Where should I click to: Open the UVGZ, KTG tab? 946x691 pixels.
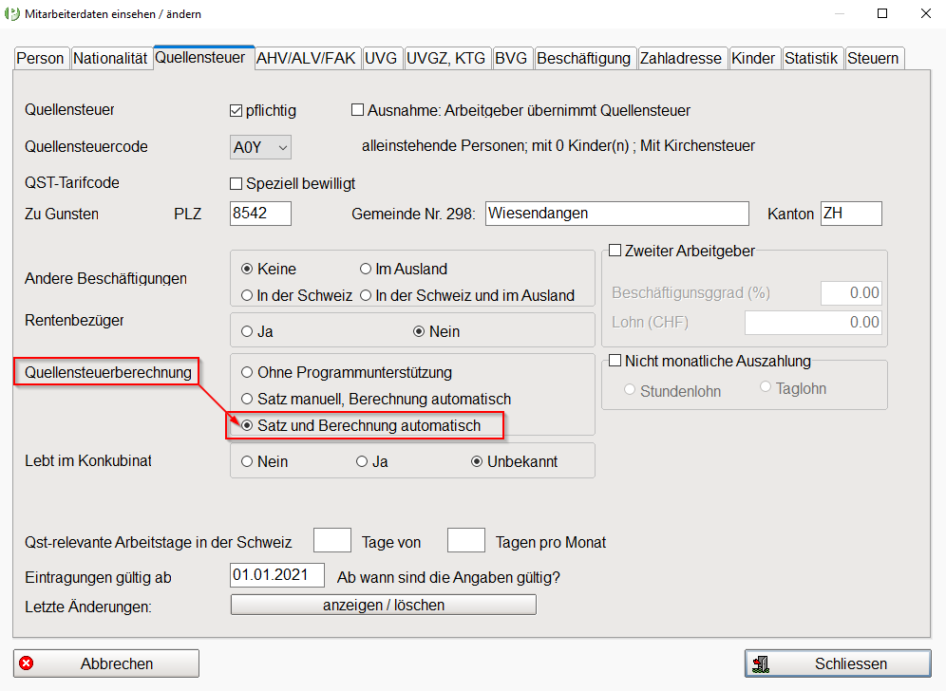pos(446,59)
